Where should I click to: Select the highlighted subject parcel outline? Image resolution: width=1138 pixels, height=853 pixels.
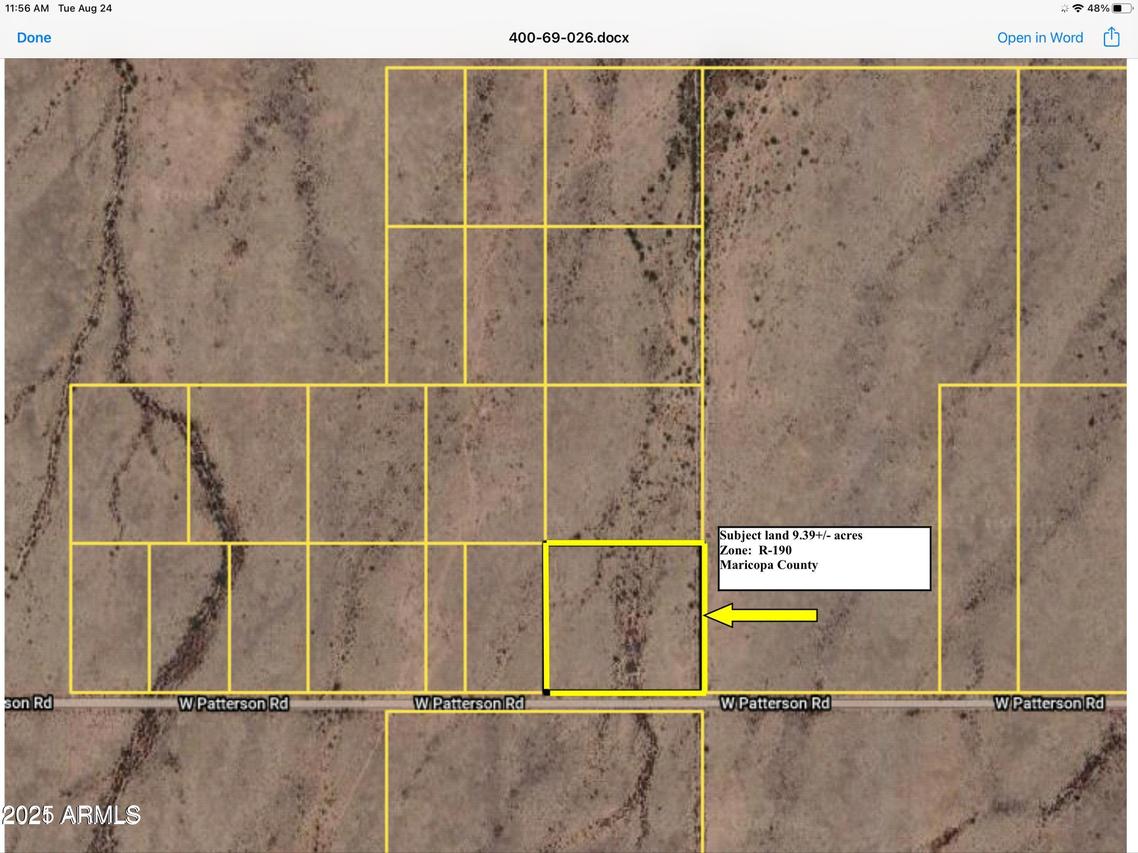click(624, 617)
